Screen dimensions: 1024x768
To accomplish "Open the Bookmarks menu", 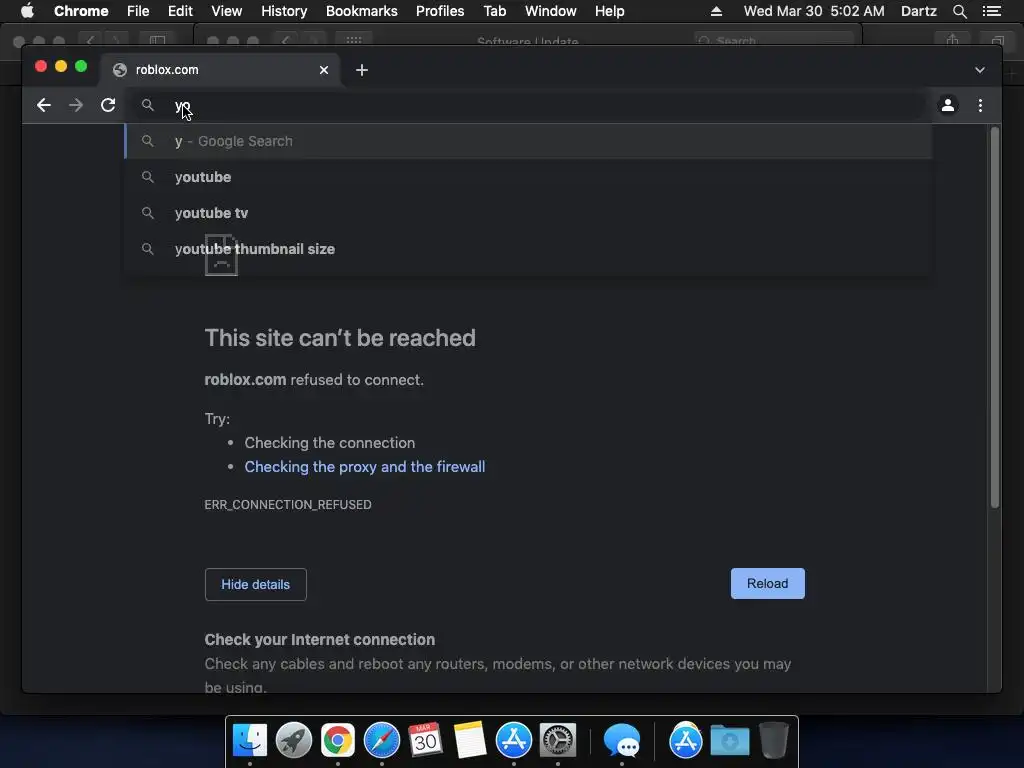I will coord(362,11).
